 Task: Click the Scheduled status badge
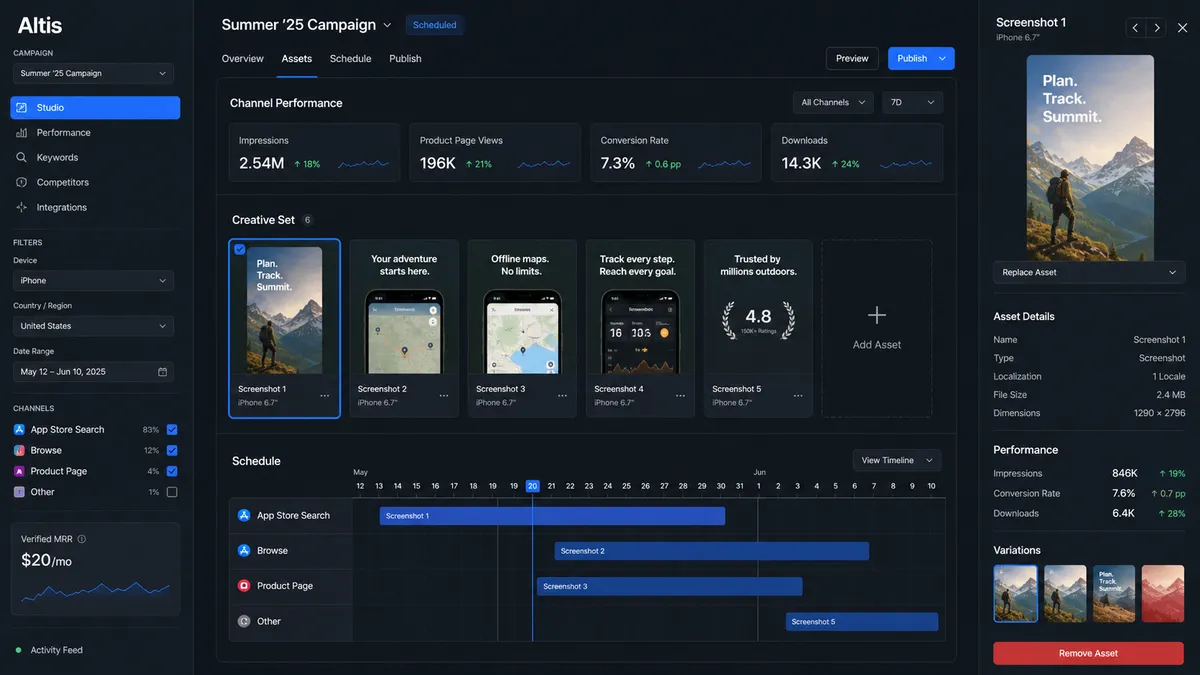435,25
